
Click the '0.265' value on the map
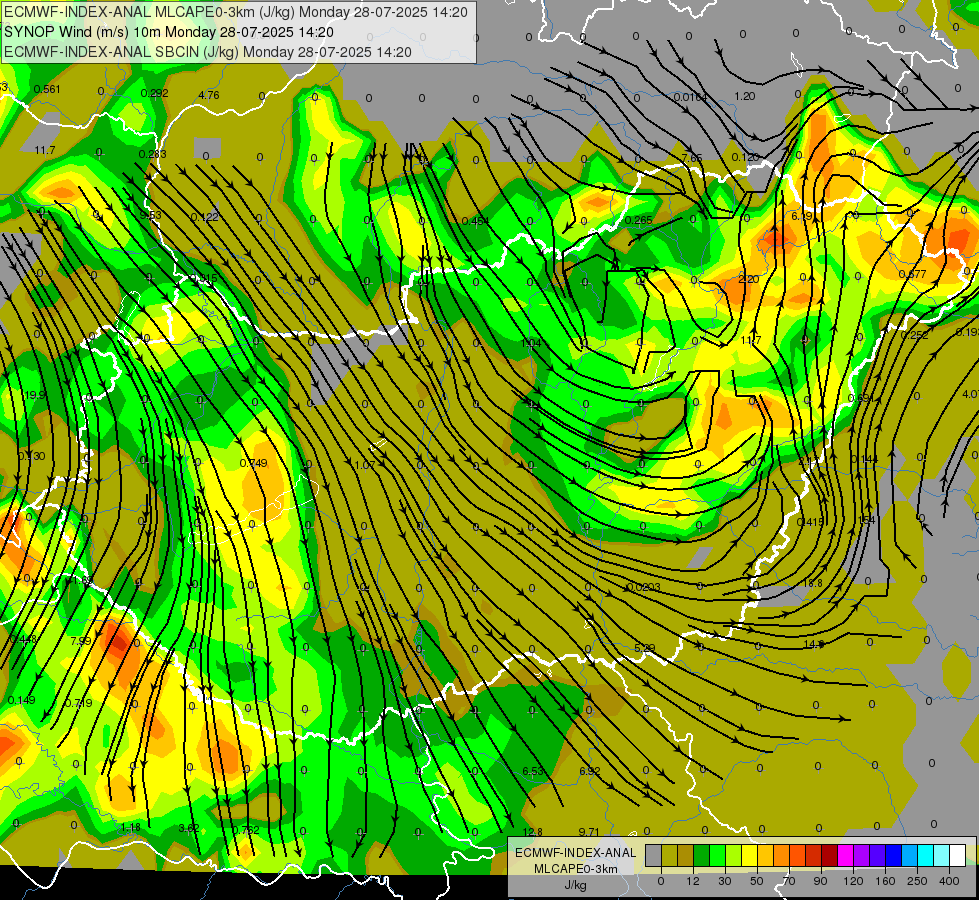pyautogui.click(x=638, y=220)
